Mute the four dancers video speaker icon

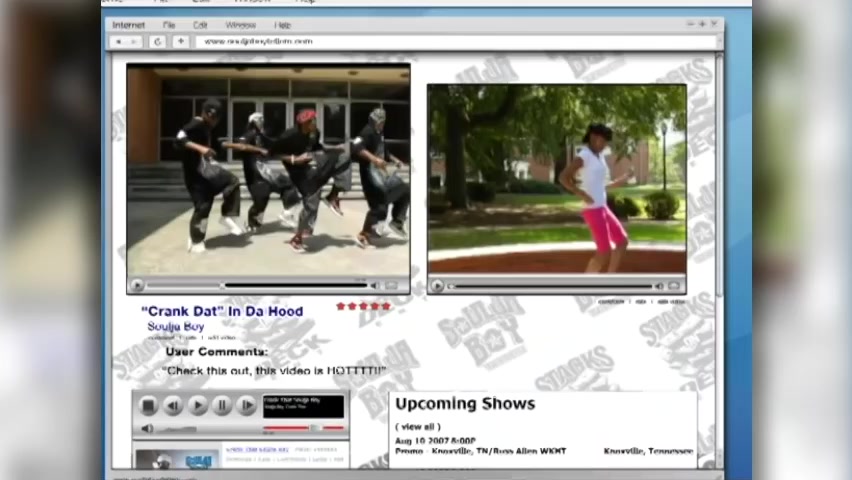coord(375,285)
